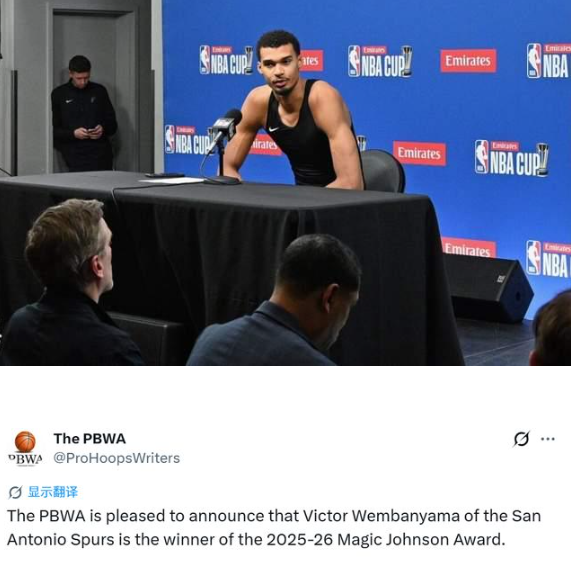Click the black floor speaker on the stage
This screenshot has width=571, height=566.
[489, 288]
